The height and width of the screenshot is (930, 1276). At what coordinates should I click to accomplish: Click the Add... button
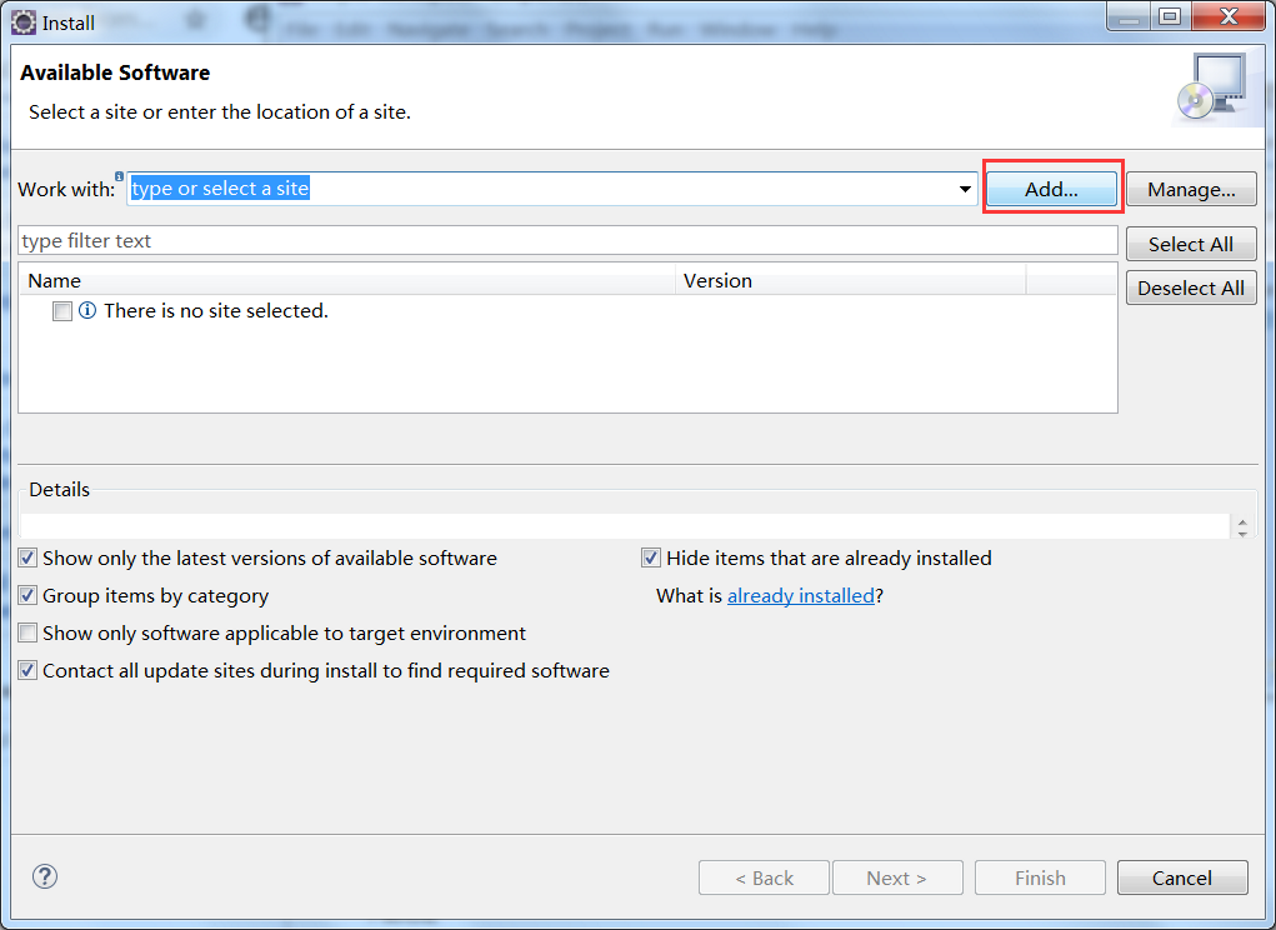click(1051, 189)
